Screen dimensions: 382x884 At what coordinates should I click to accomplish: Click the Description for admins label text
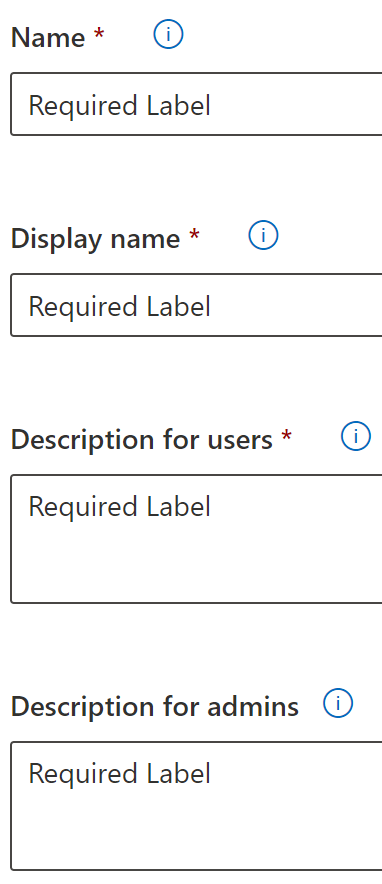point(154,707)
